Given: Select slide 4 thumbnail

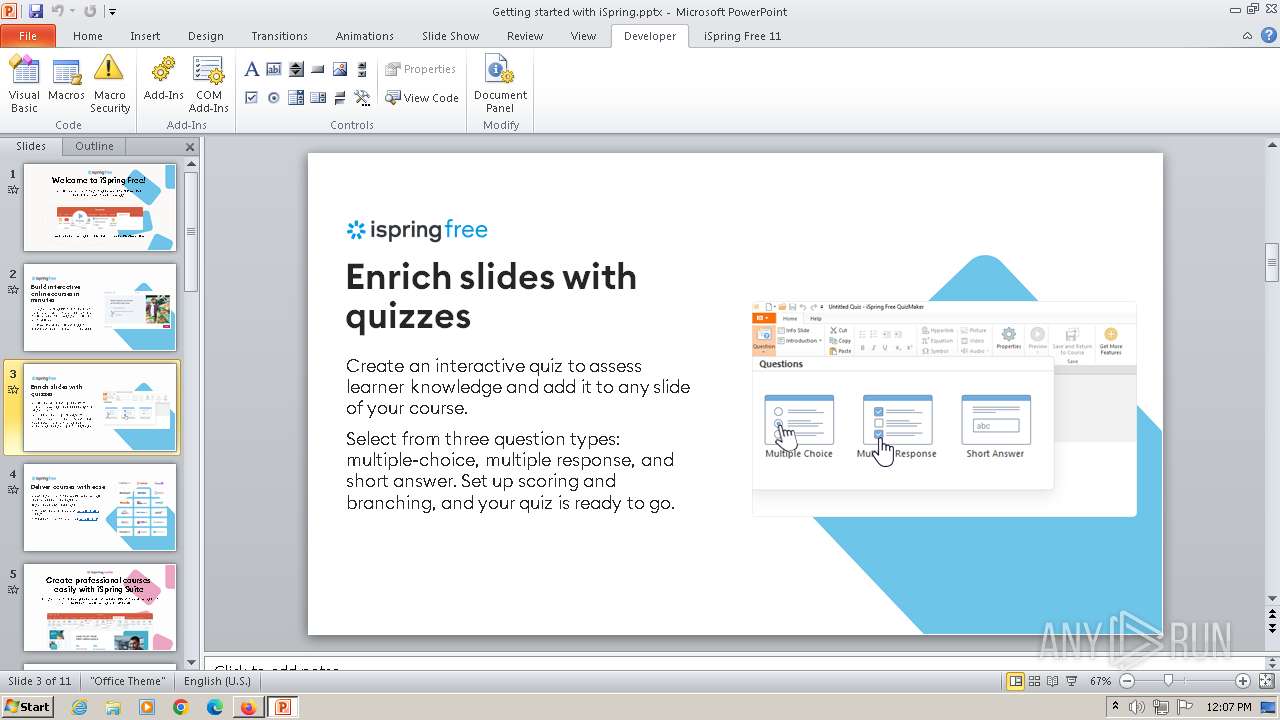Looking at the screenshot, I should click(100, 507).
